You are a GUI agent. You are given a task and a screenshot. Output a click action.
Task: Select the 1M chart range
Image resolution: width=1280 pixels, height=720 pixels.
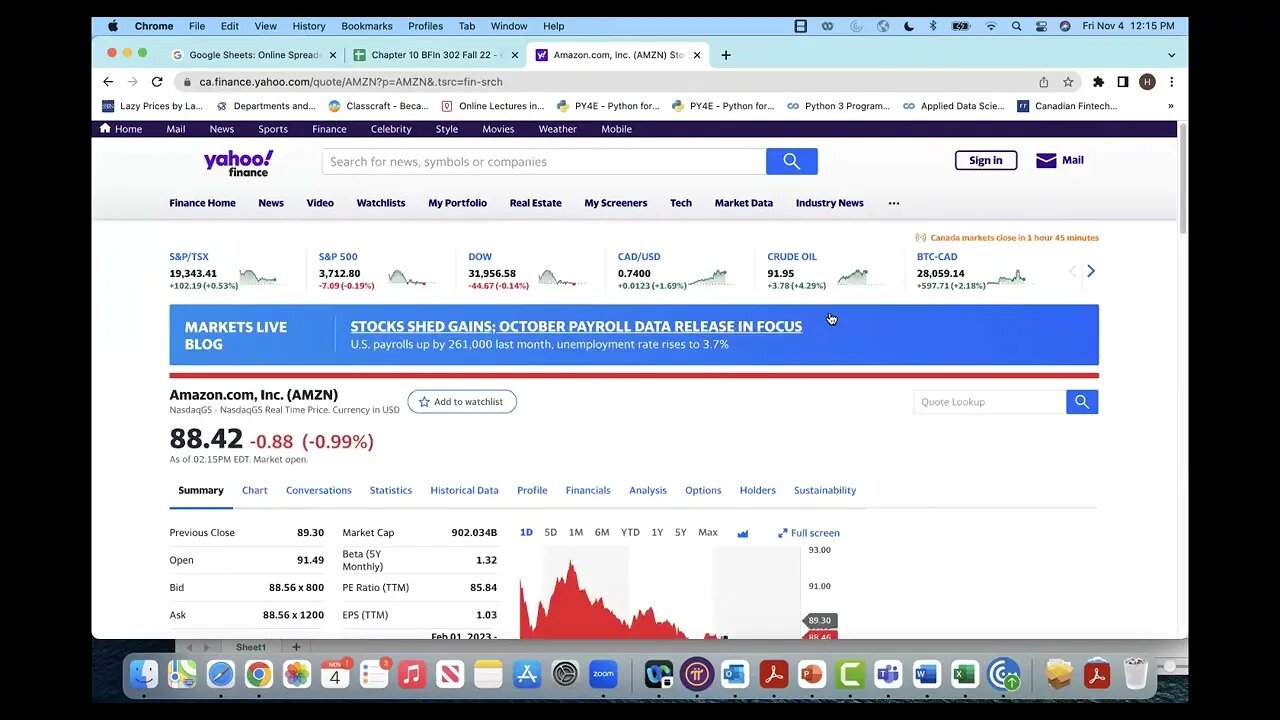pos(576,533)
